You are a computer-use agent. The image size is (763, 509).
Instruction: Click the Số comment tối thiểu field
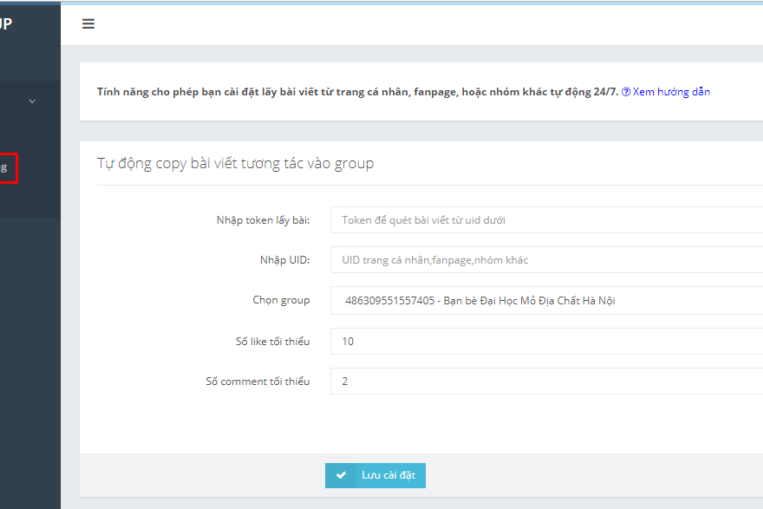[546, 381]
